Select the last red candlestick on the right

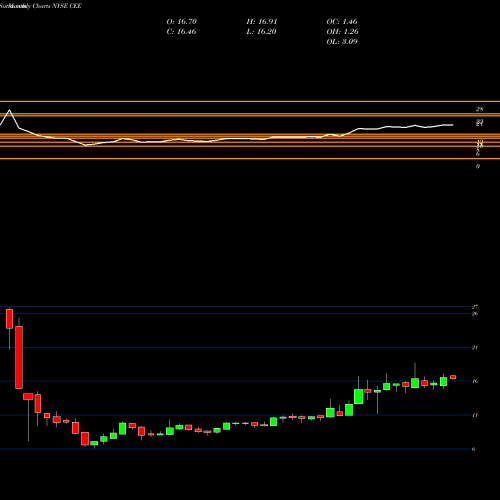click(x=453, y=377)
